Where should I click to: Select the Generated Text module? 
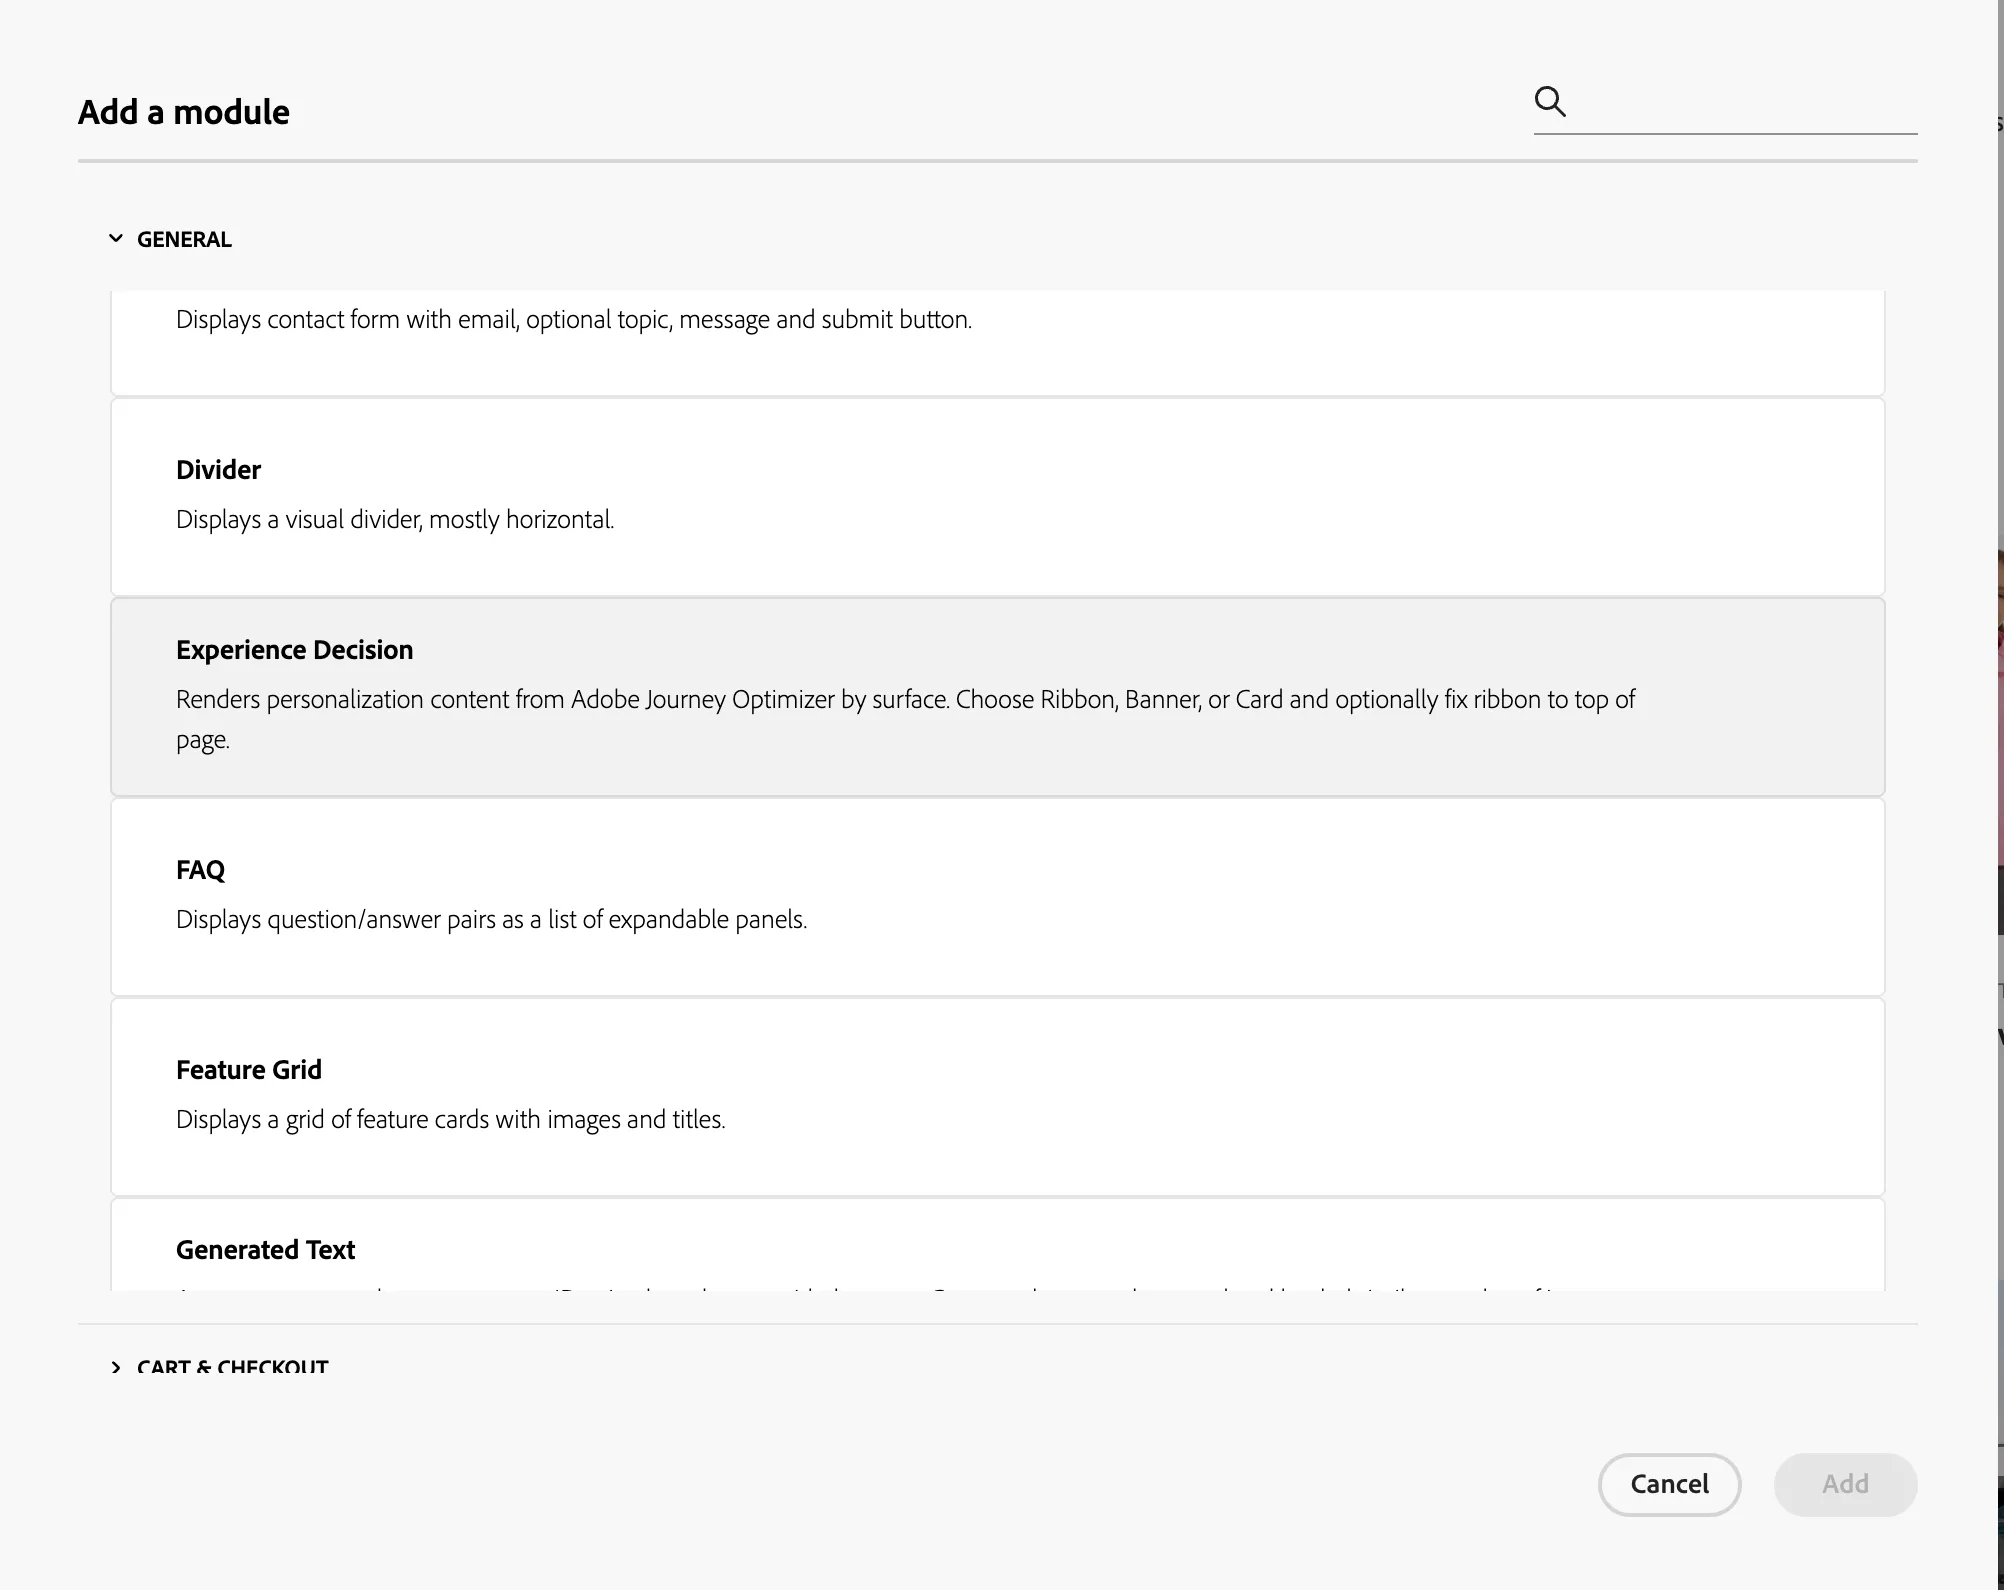[997, 1244]
